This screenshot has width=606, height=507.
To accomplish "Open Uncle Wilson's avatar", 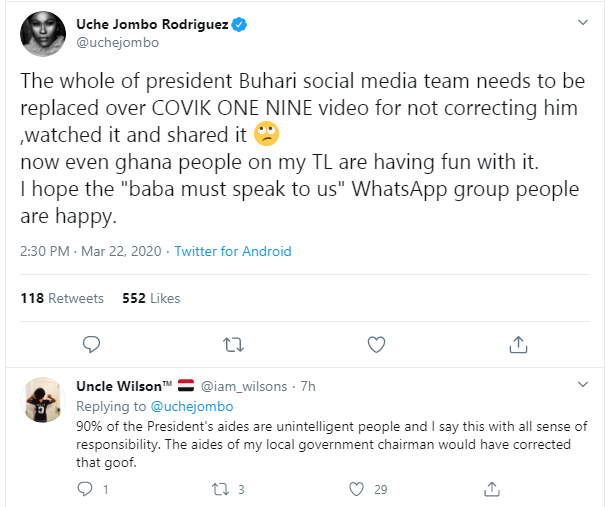I will (x=44, y=403).
